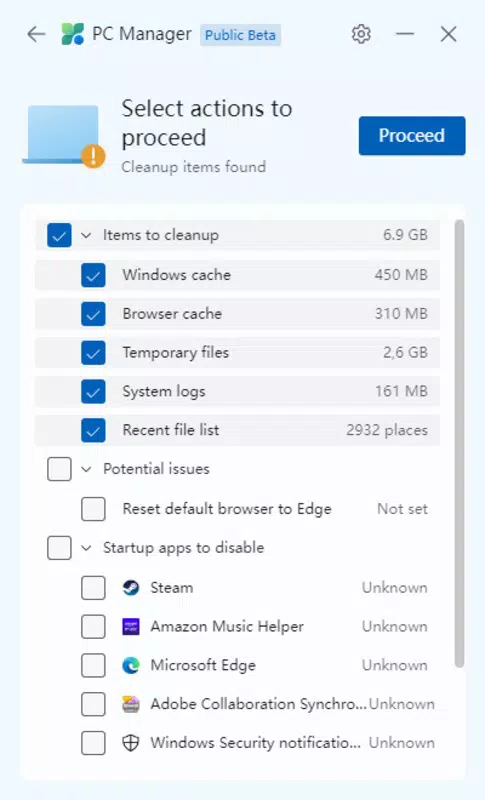This screenshot has height=800, width=485.
Task: Click the Recent file list label
Action: coord(171,430)
